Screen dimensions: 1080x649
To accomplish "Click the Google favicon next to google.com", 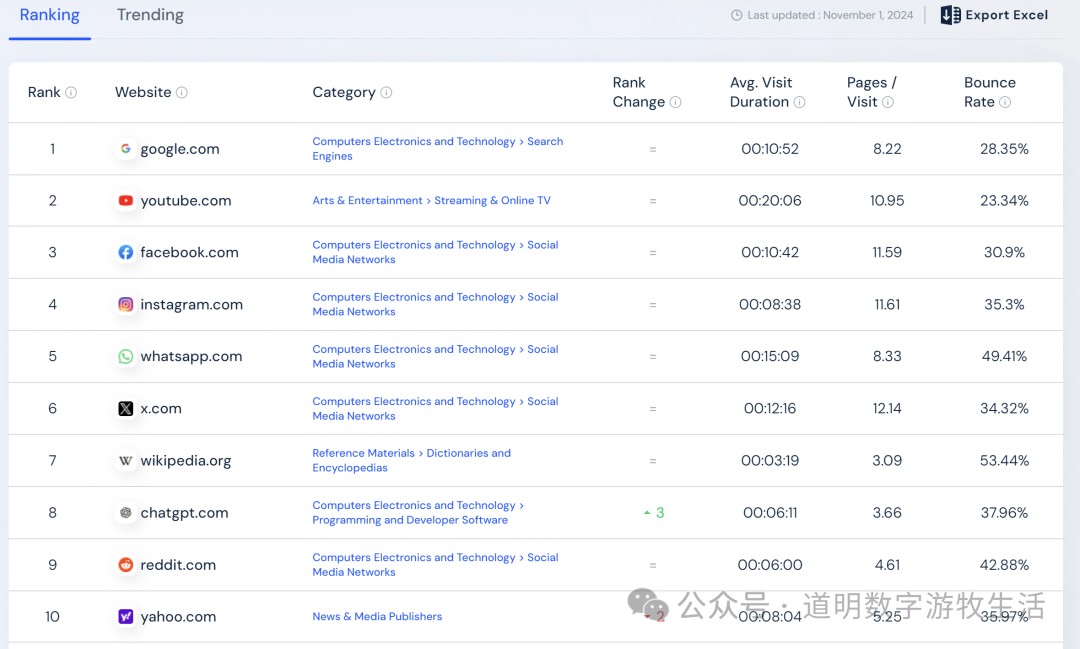I will [125, 148].
